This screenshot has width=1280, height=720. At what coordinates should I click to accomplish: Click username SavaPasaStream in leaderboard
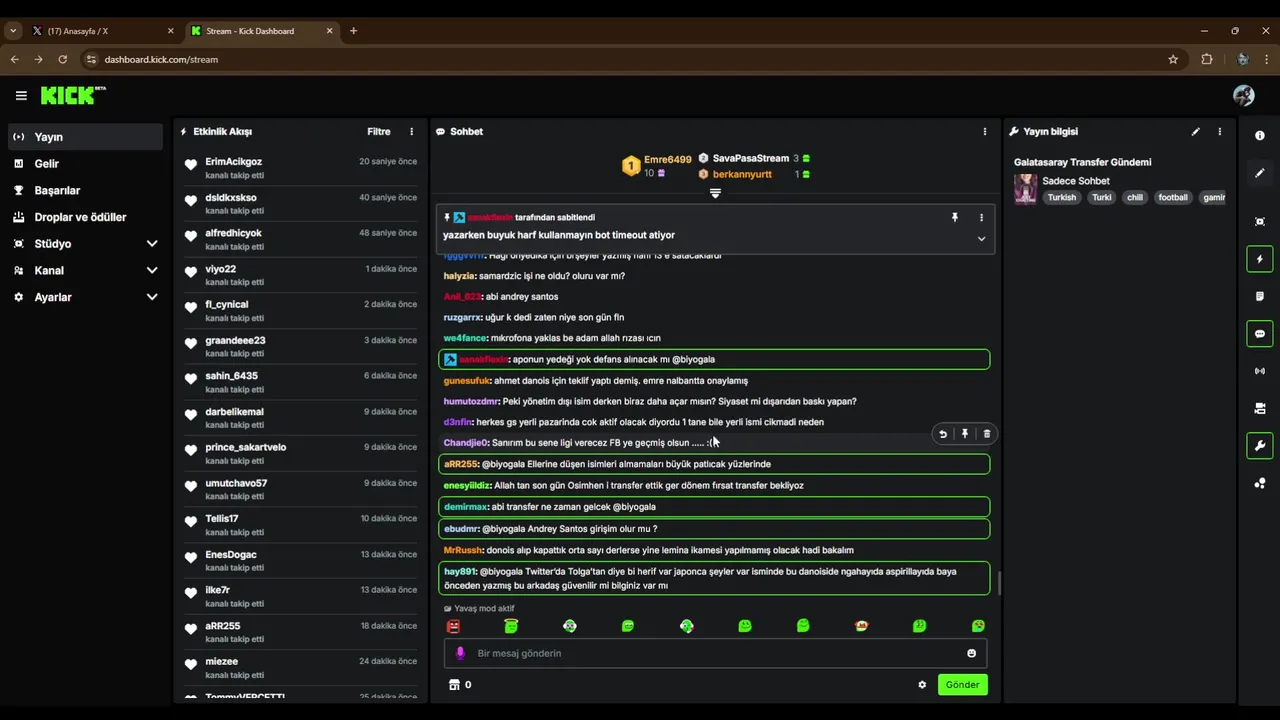(751, 158)
